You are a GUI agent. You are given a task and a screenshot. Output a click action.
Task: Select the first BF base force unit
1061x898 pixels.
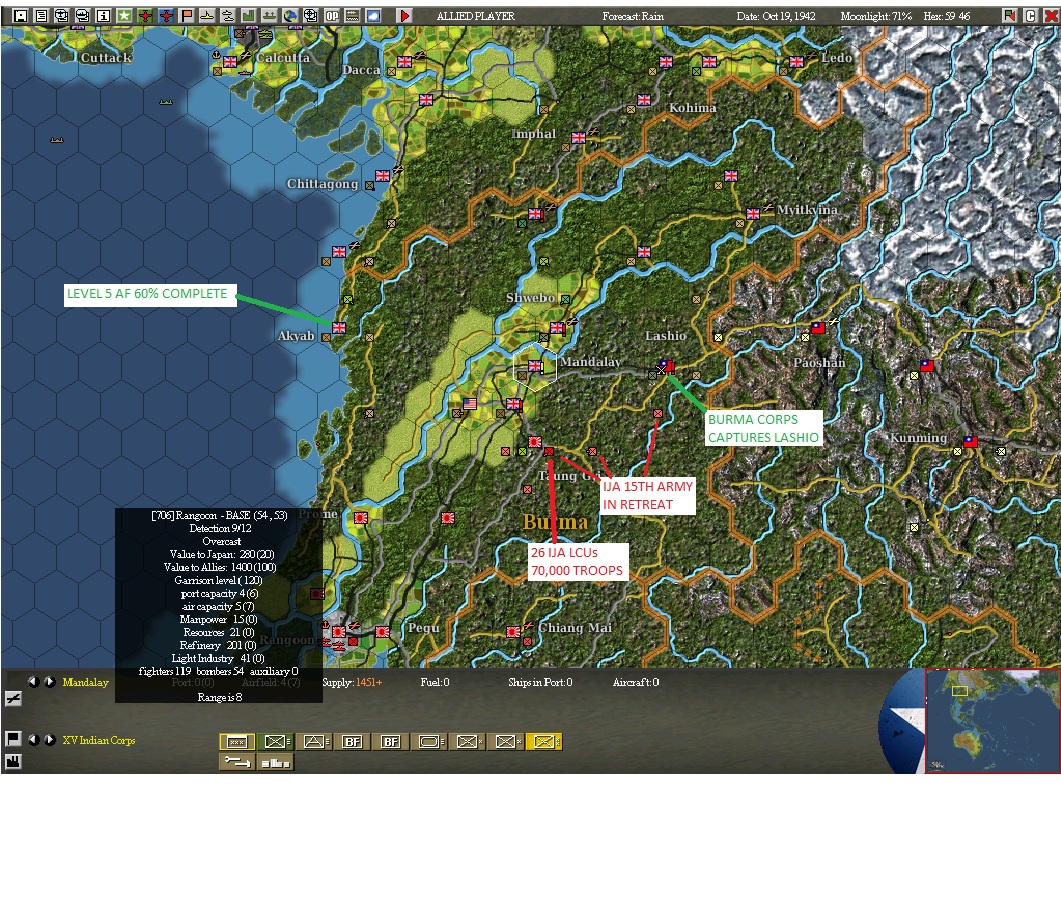point(353,742)
